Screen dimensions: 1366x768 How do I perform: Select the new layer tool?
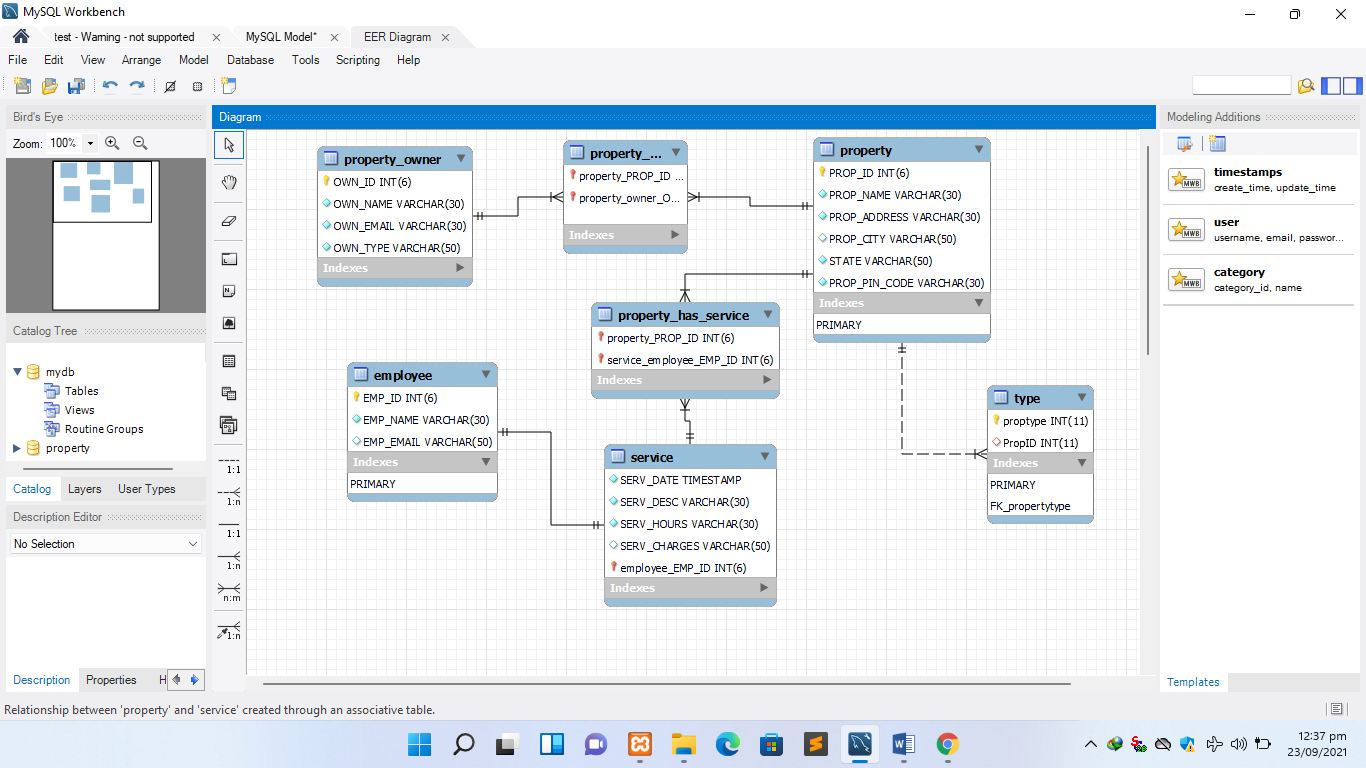pyautogui.click(x=229, y=259)
